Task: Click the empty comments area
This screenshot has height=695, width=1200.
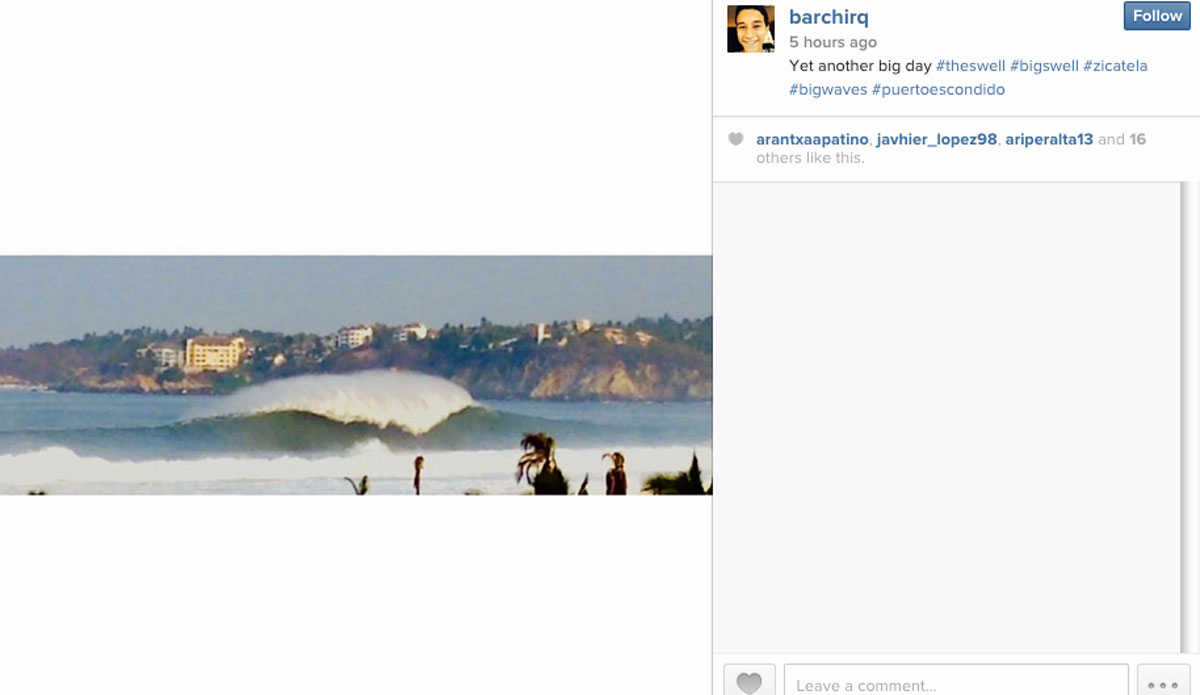Action: coord(947,417)
